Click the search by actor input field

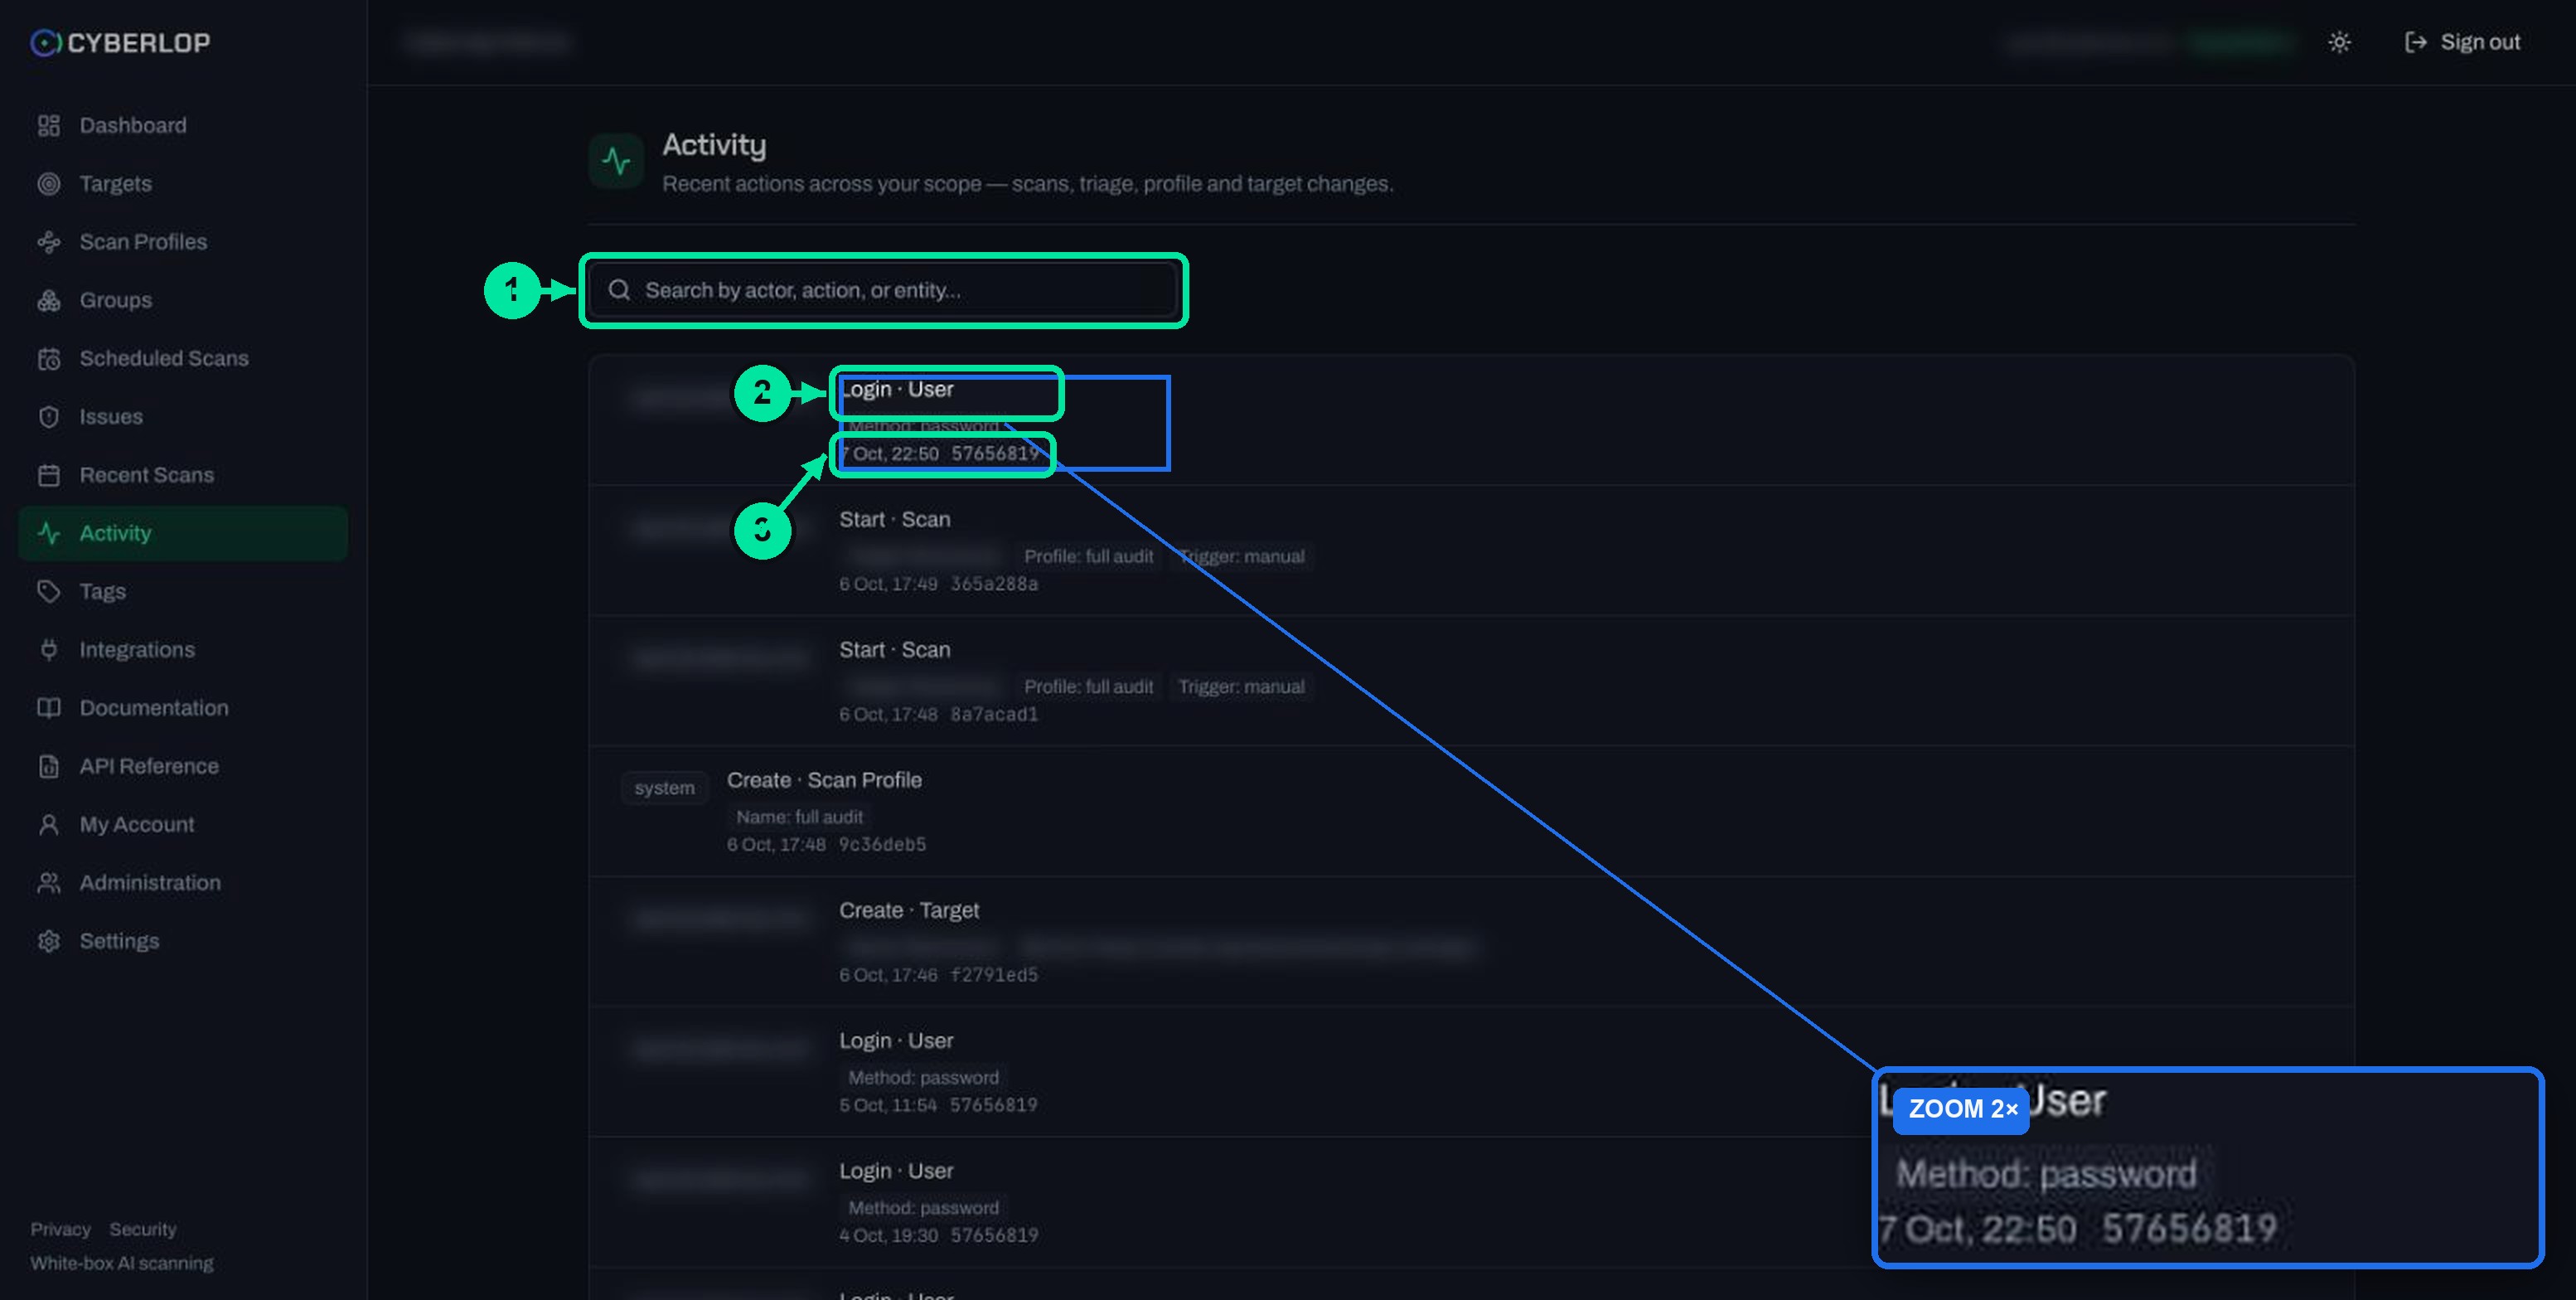[x=883, y=290]
